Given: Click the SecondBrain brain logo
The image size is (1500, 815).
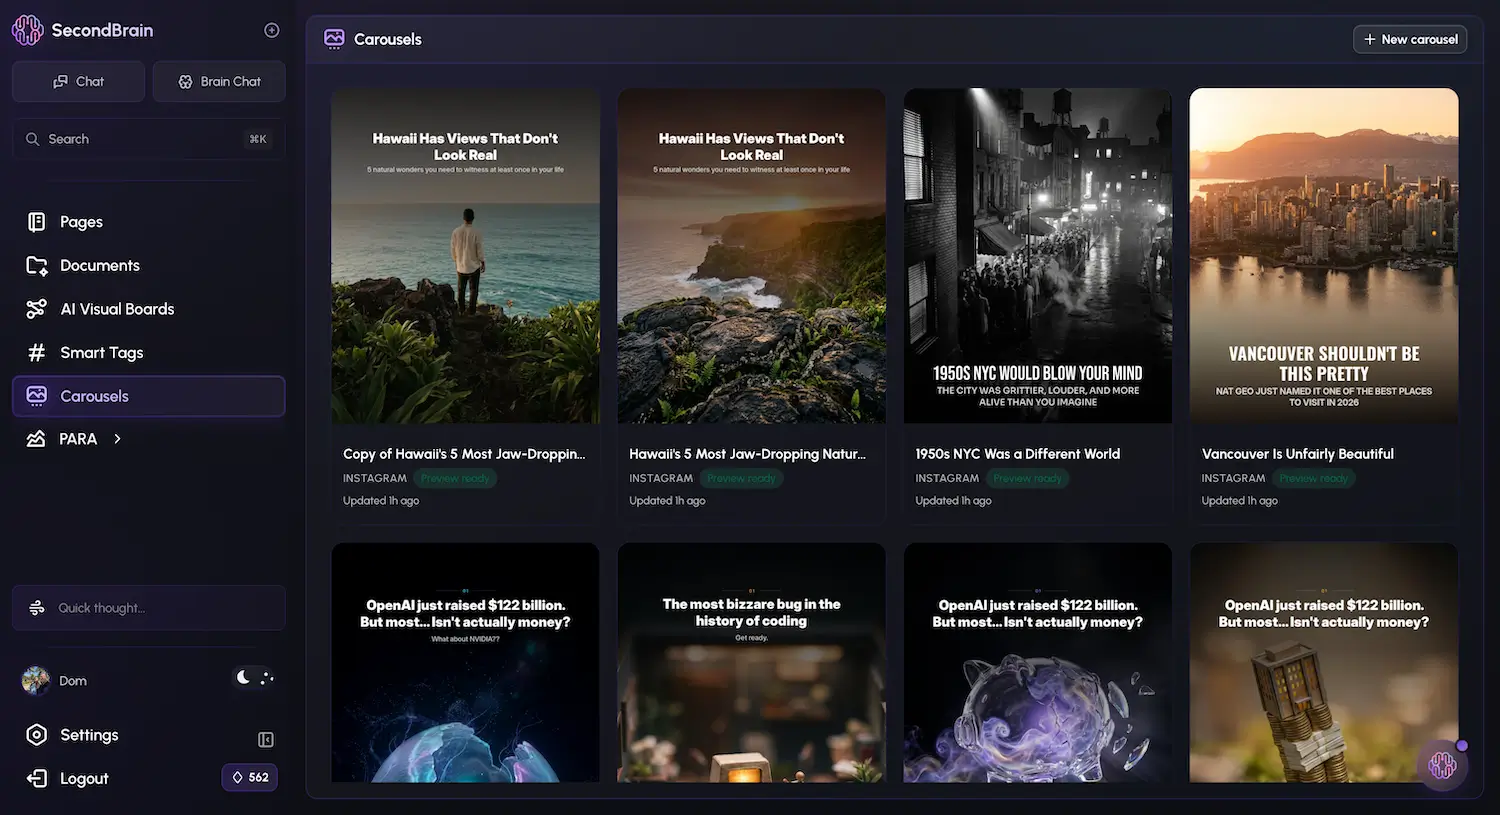Looking at the screenshot, I should pos(27,29).
